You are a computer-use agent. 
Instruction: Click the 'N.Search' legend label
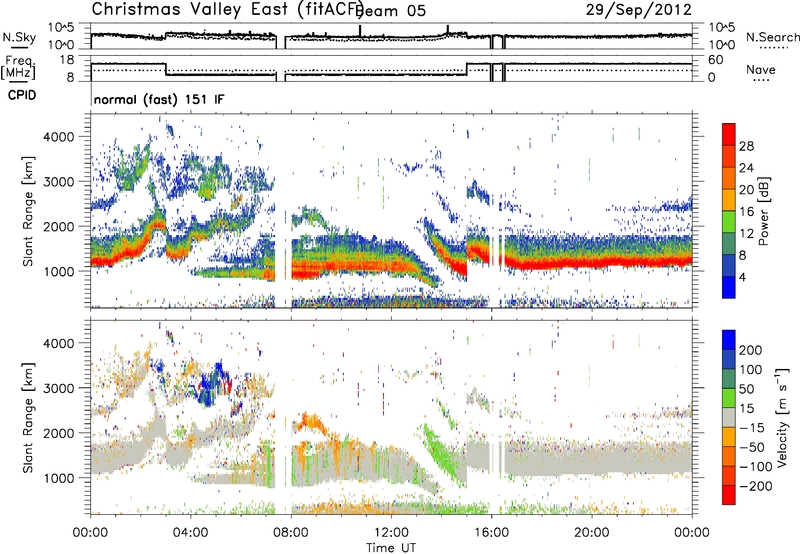(x=772, y=37)
